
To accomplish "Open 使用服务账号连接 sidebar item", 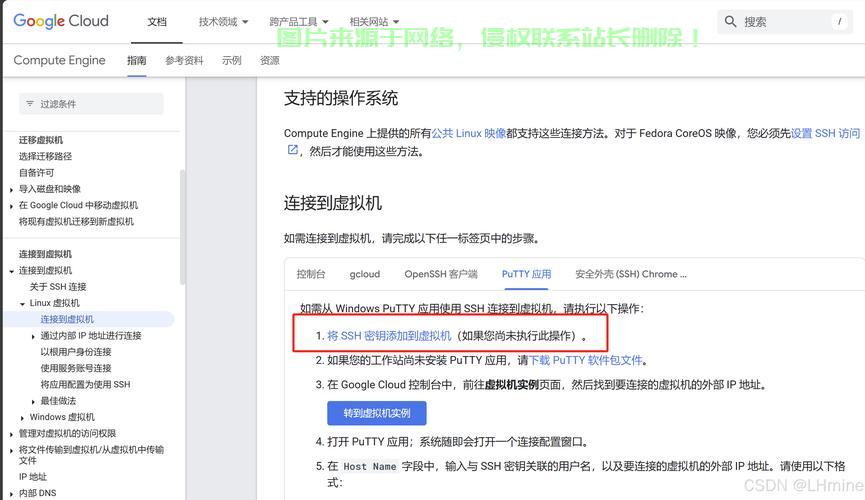I will click(76, 368).
